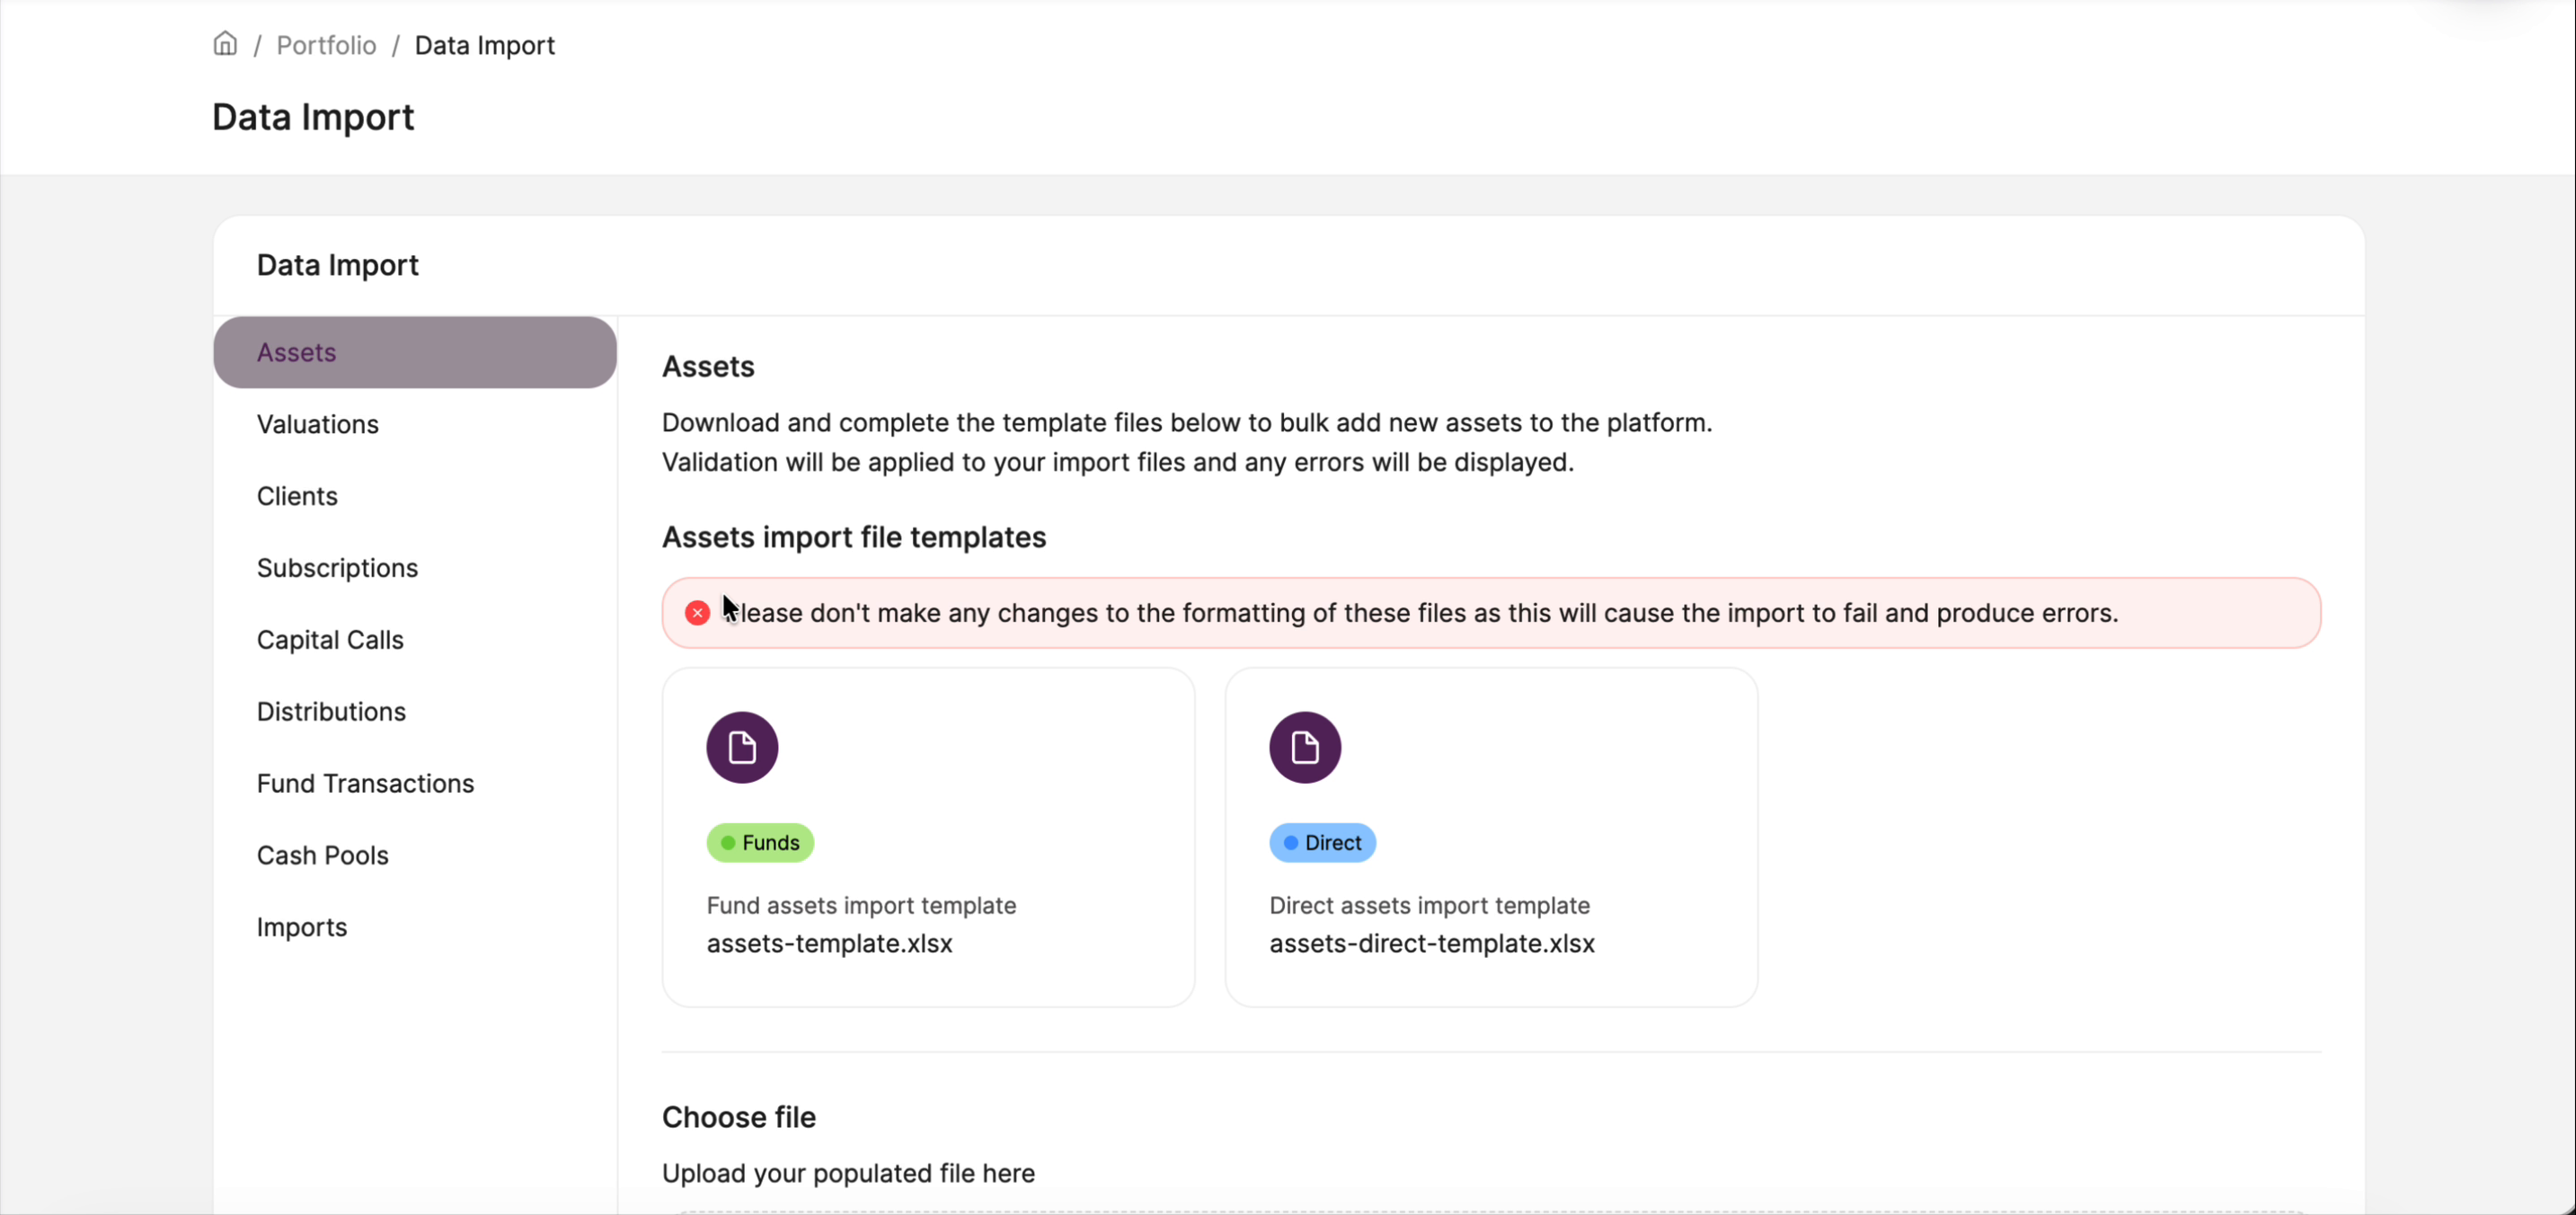The image size is (2576, 1215).
Task: Click 'Fund assets import template' label
Action: pos(861,905)
